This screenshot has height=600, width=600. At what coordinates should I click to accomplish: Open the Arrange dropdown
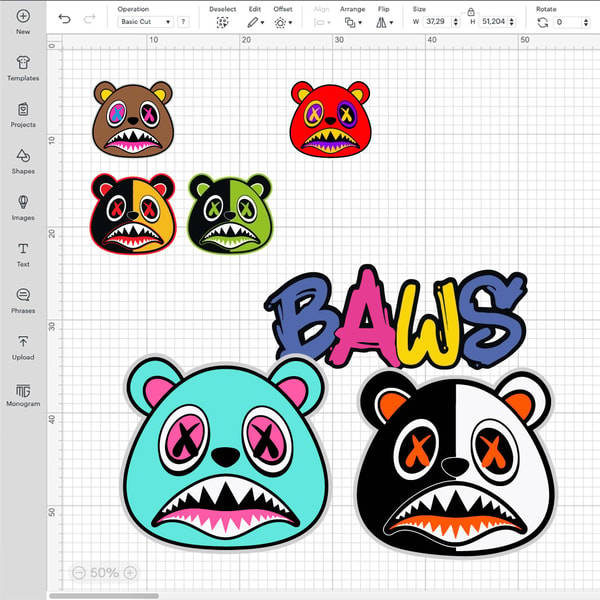(353, 23)
